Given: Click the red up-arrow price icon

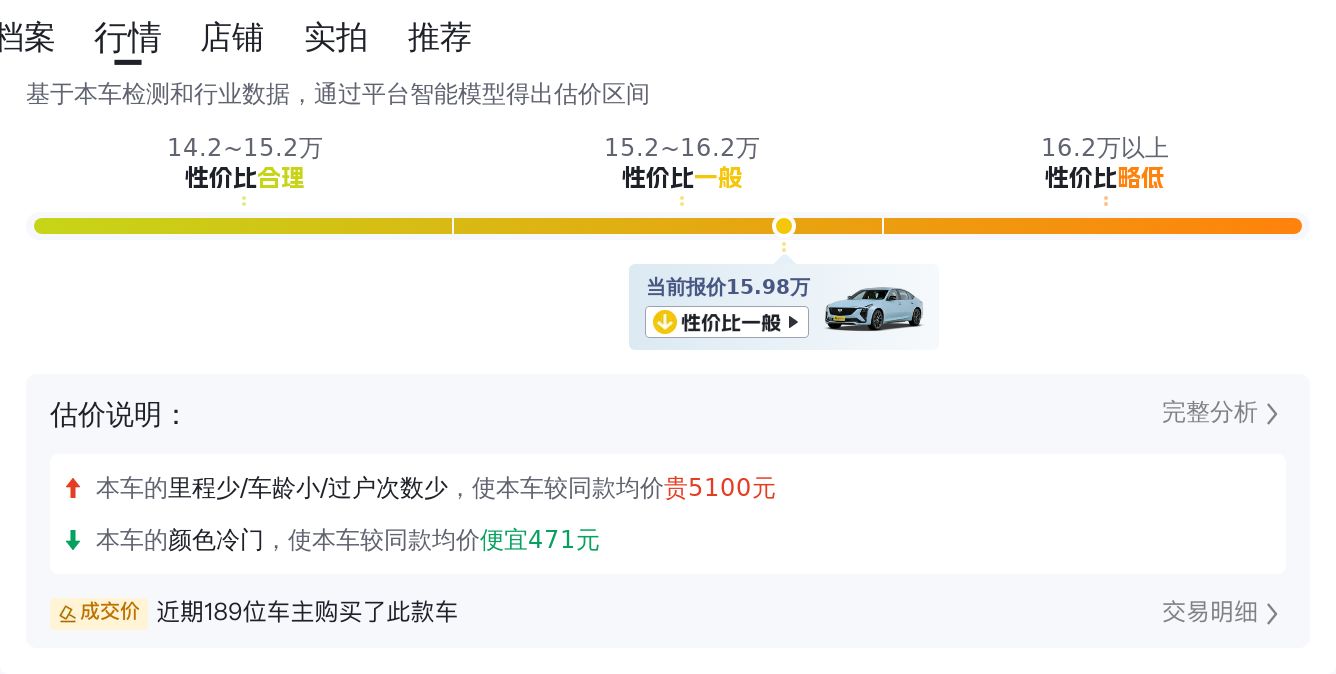Looking at the screenshot, I should (72, 488).
